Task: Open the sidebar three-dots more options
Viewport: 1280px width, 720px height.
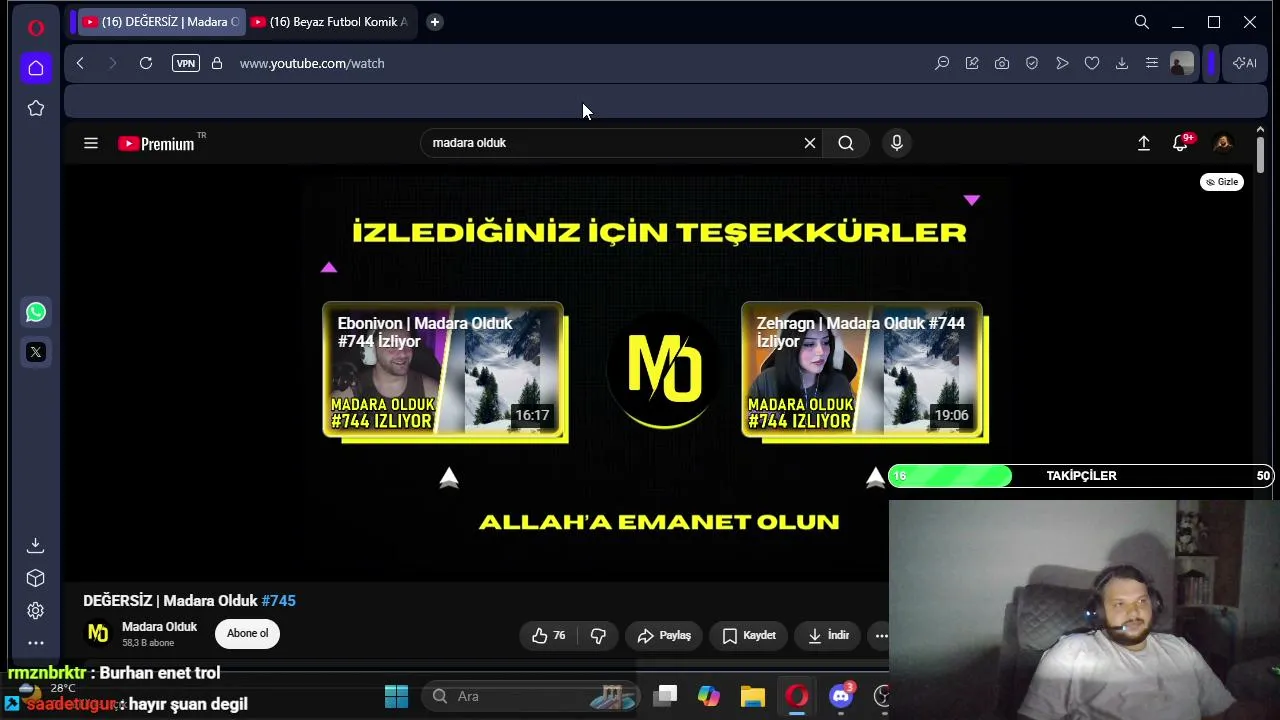Action: [36, 643]
